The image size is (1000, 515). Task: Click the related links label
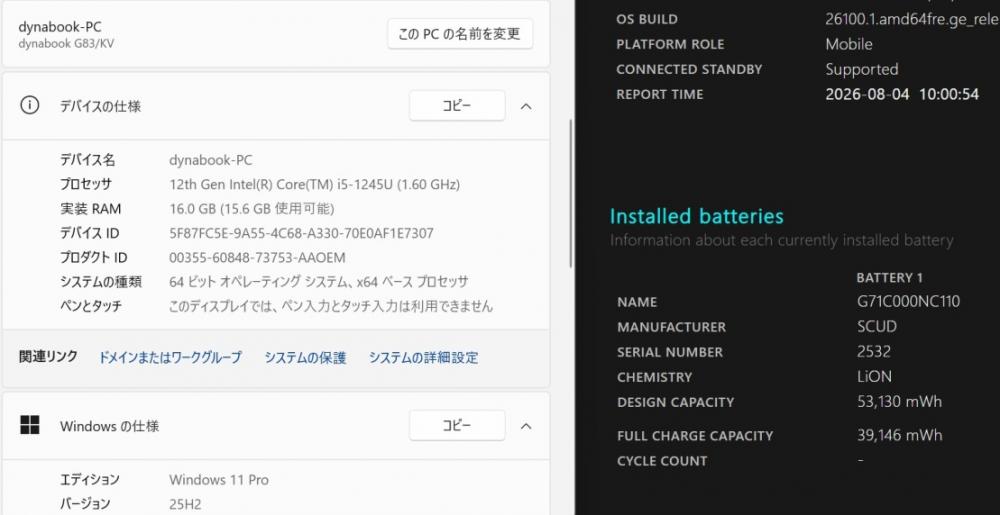[48, 356]
